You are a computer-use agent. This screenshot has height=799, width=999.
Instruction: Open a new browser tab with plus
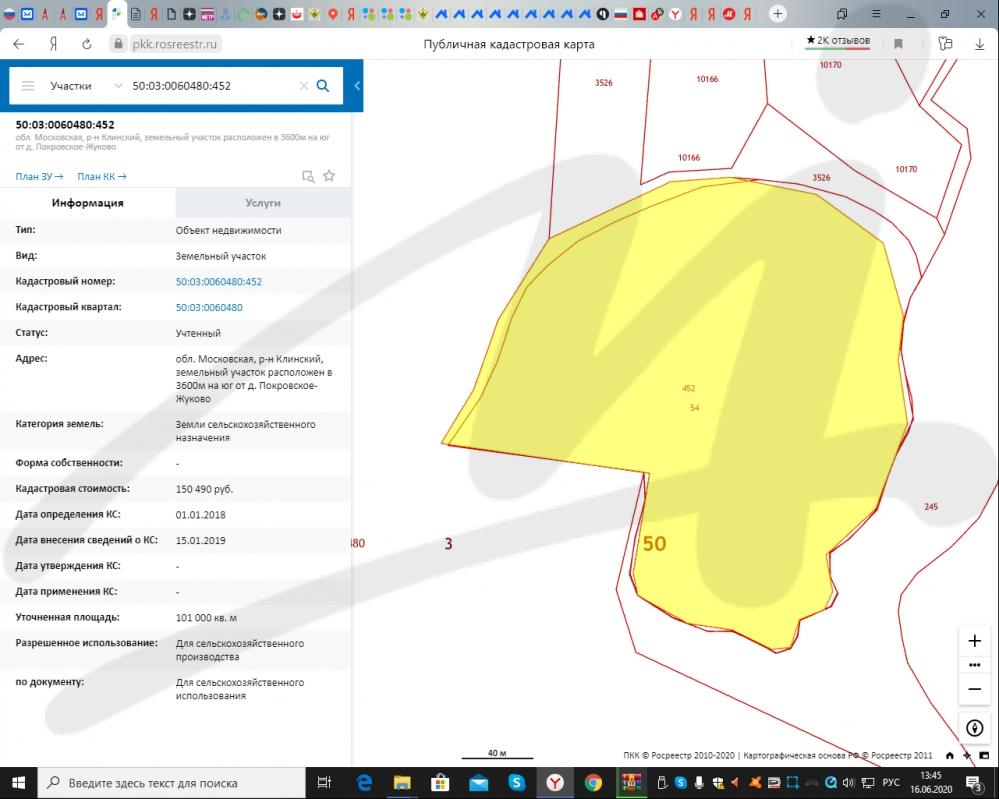(777, 13)
